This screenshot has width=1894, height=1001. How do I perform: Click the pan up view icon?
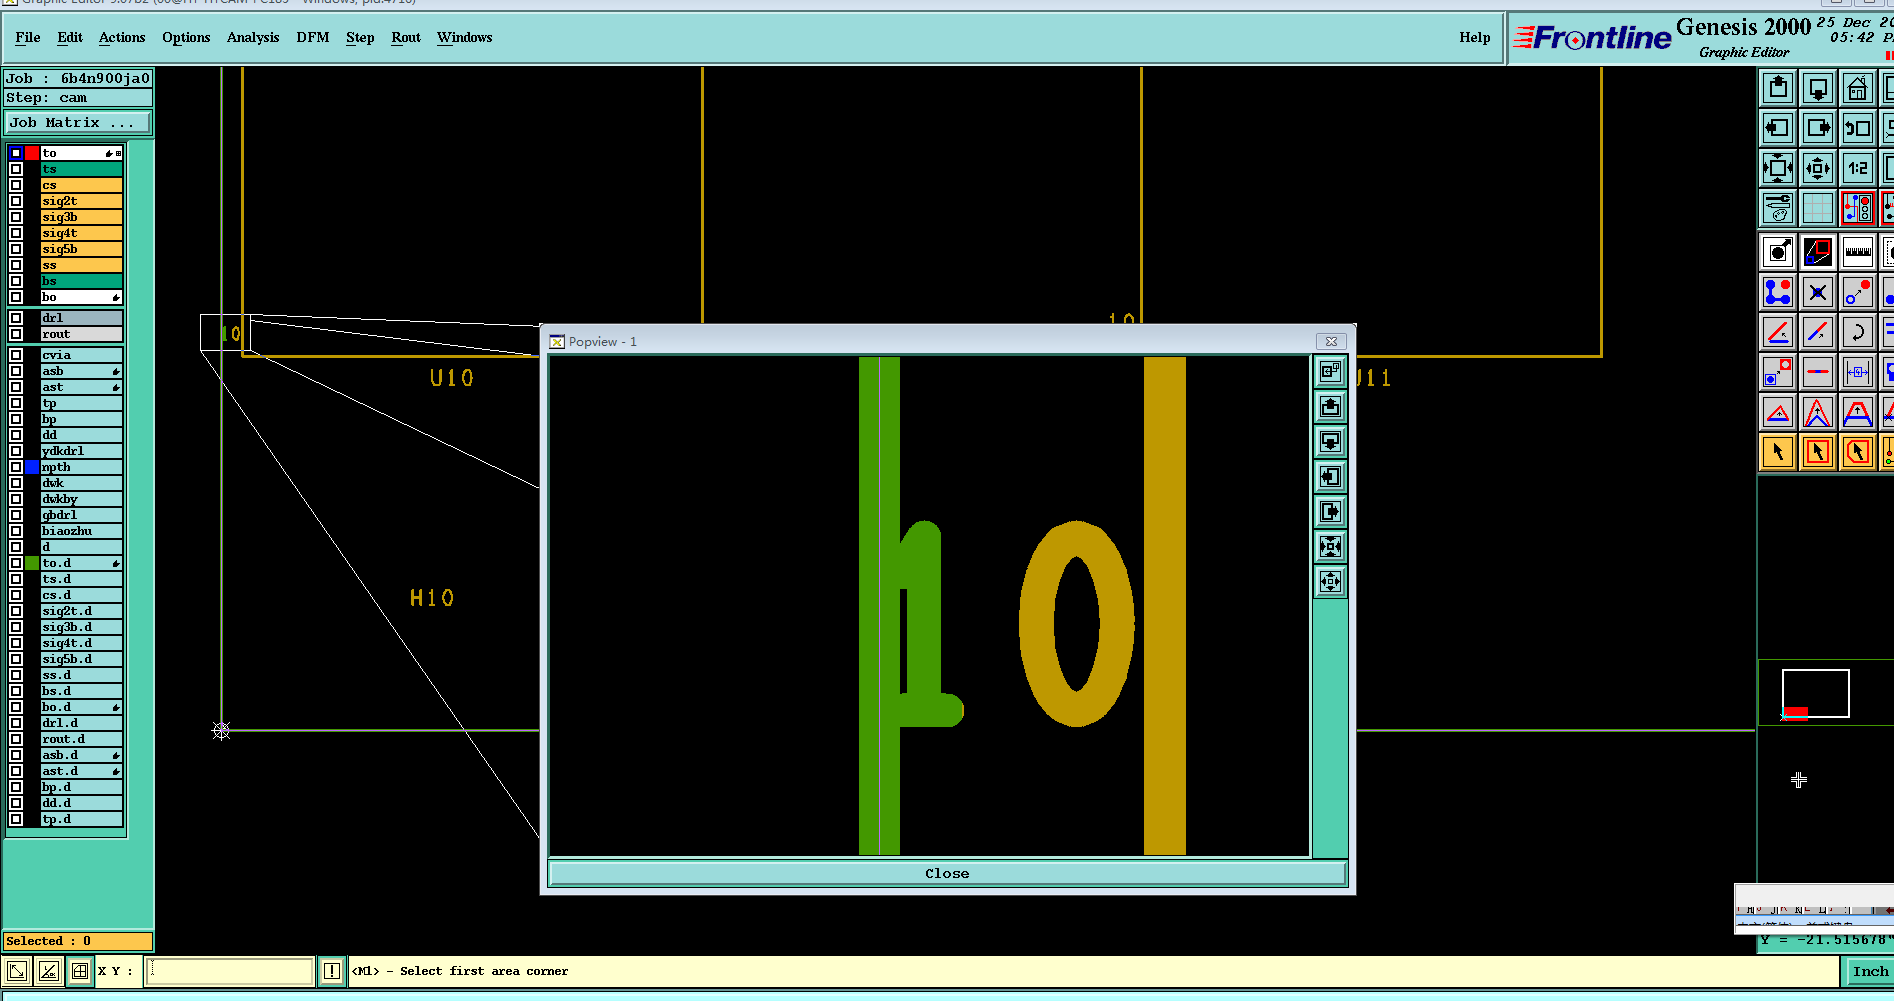tap(1778, 88)
